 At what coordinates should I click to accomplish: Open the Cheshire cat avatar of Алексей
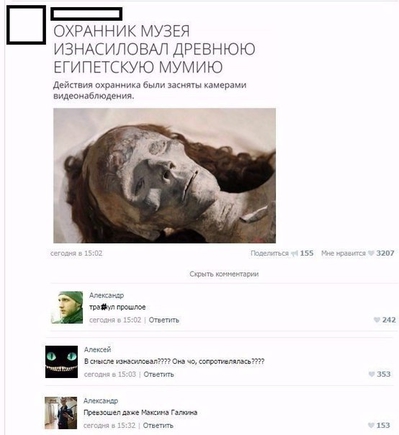[x=61, y=362]
